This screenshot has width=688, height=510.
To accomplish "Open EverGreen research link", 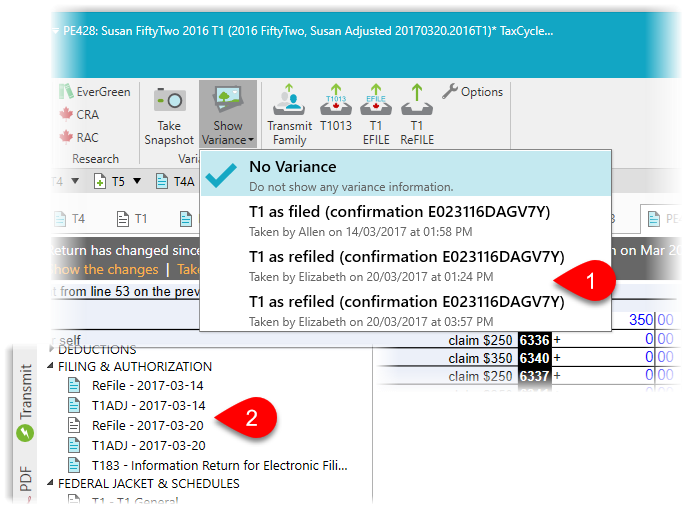I will tap(95, 92).
